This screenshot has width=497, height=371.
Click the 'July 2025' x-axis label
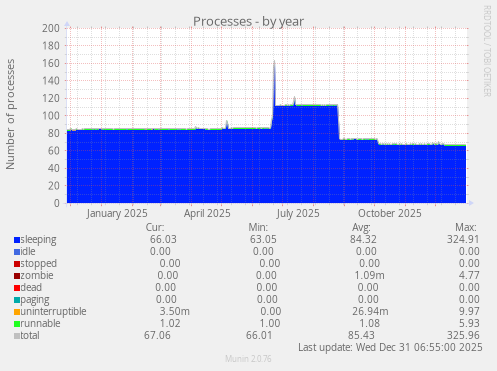click(x=298, y=214)
